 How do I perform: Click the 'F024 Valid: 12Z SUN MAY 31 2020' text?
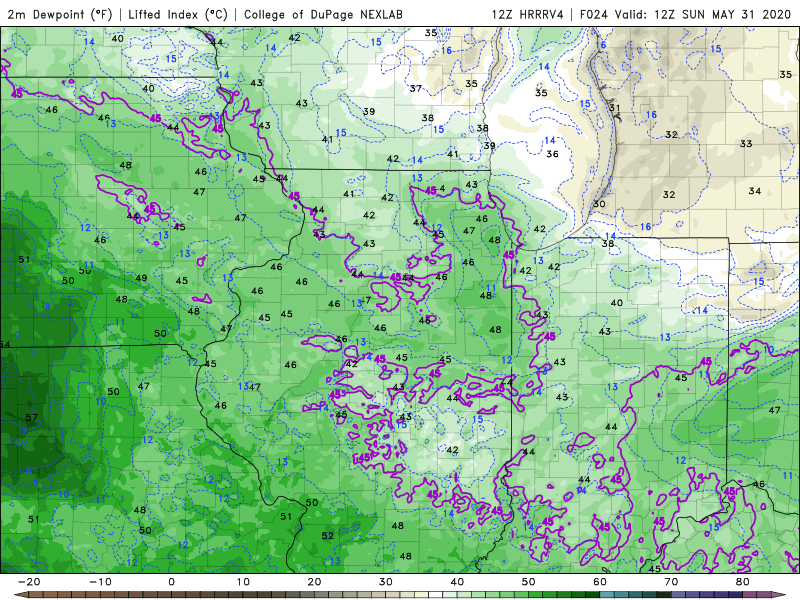pos(685,14)
